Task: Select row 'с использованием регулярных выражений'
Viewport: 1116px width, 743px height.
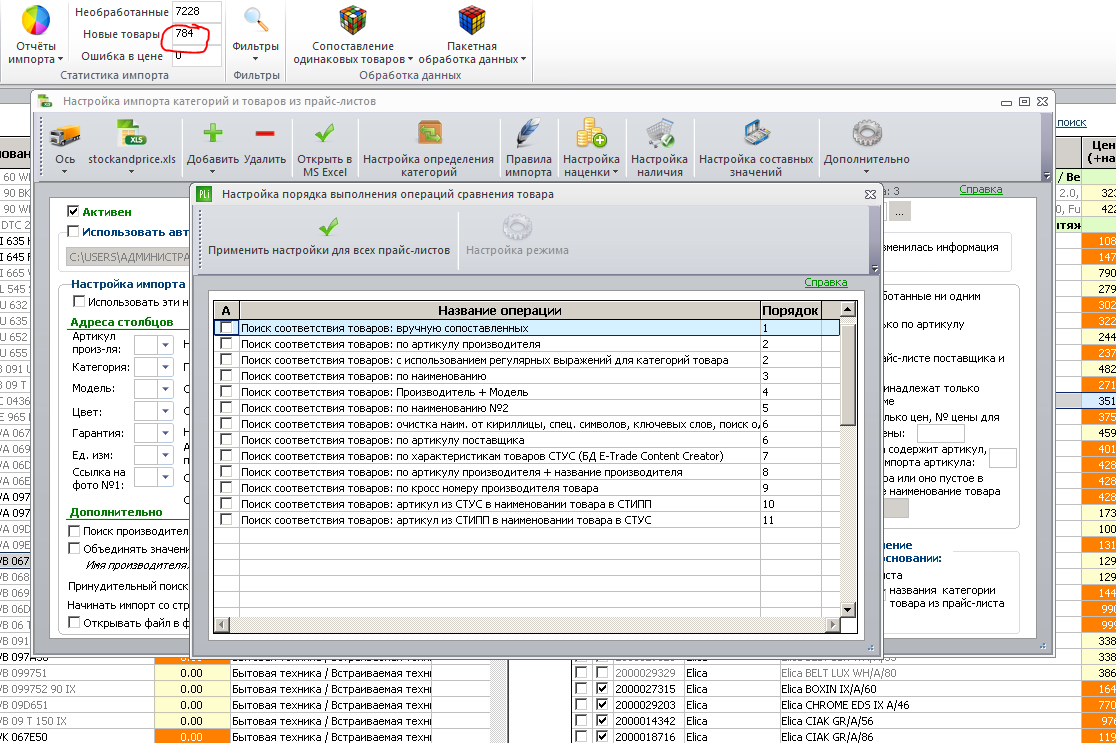Action: tap(527, 360)
